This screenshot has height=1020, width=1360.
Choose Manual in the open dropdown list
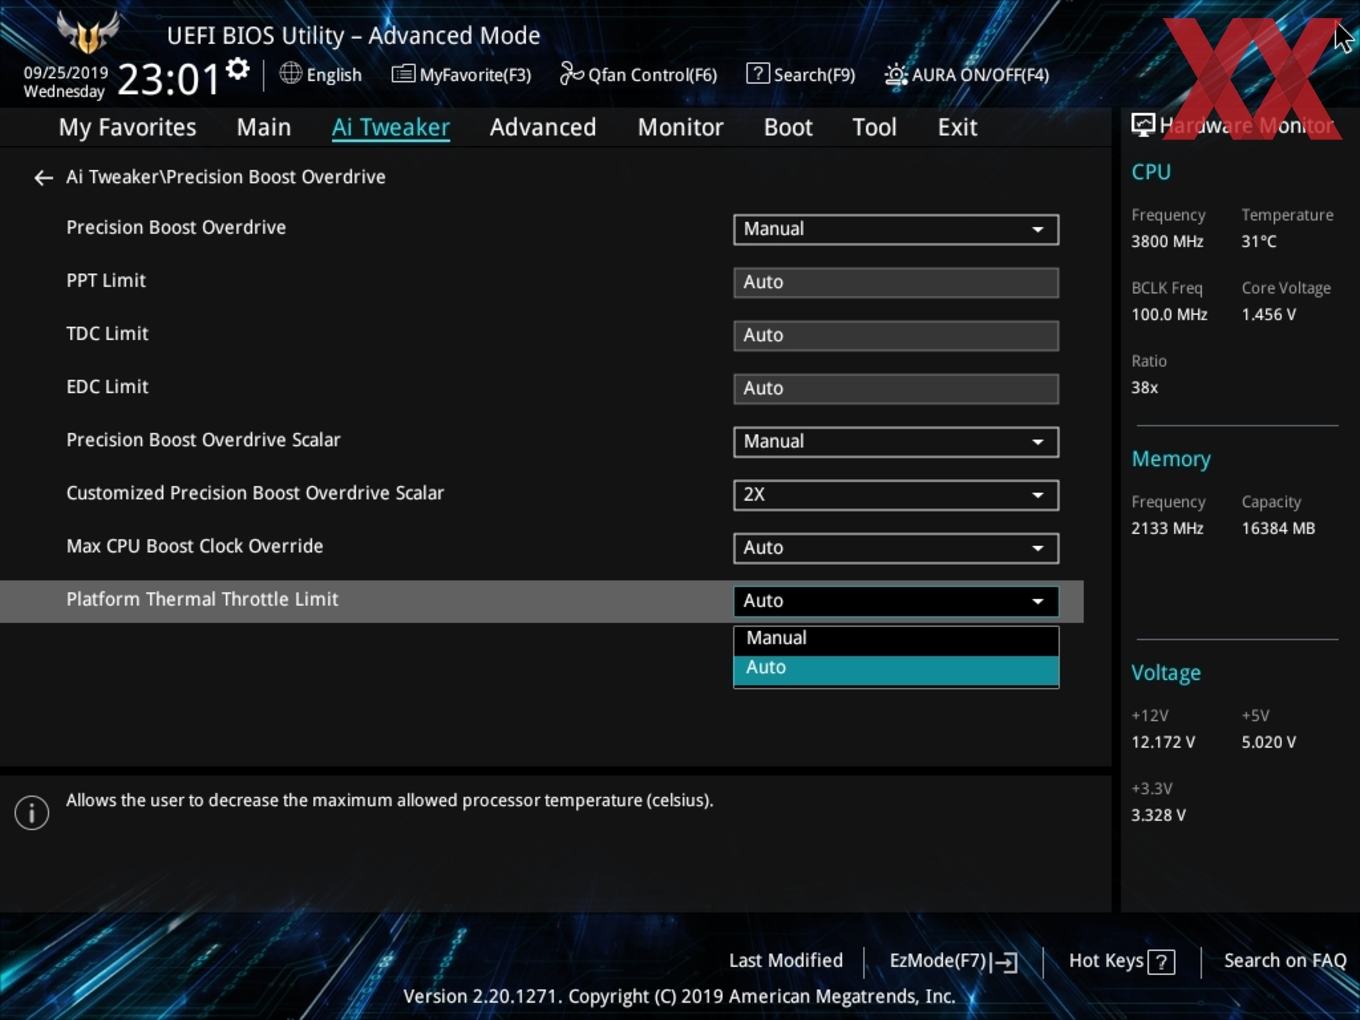click(x=896, y=639)
